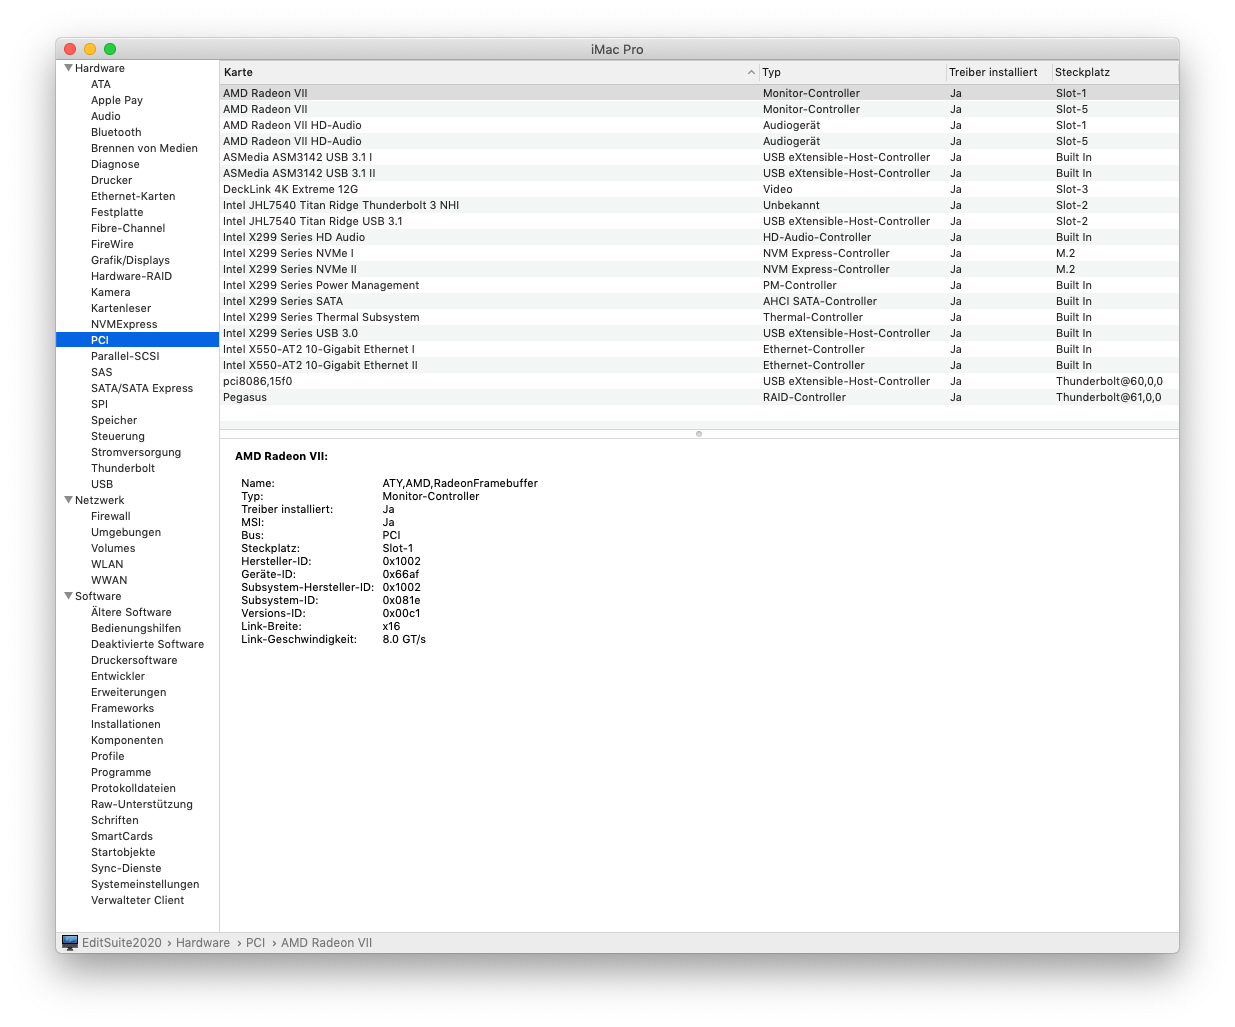Viewport: 1235px width, 1027px height.
Task: Open the Bluetooth hardware entry
Action: coord(116,132)
